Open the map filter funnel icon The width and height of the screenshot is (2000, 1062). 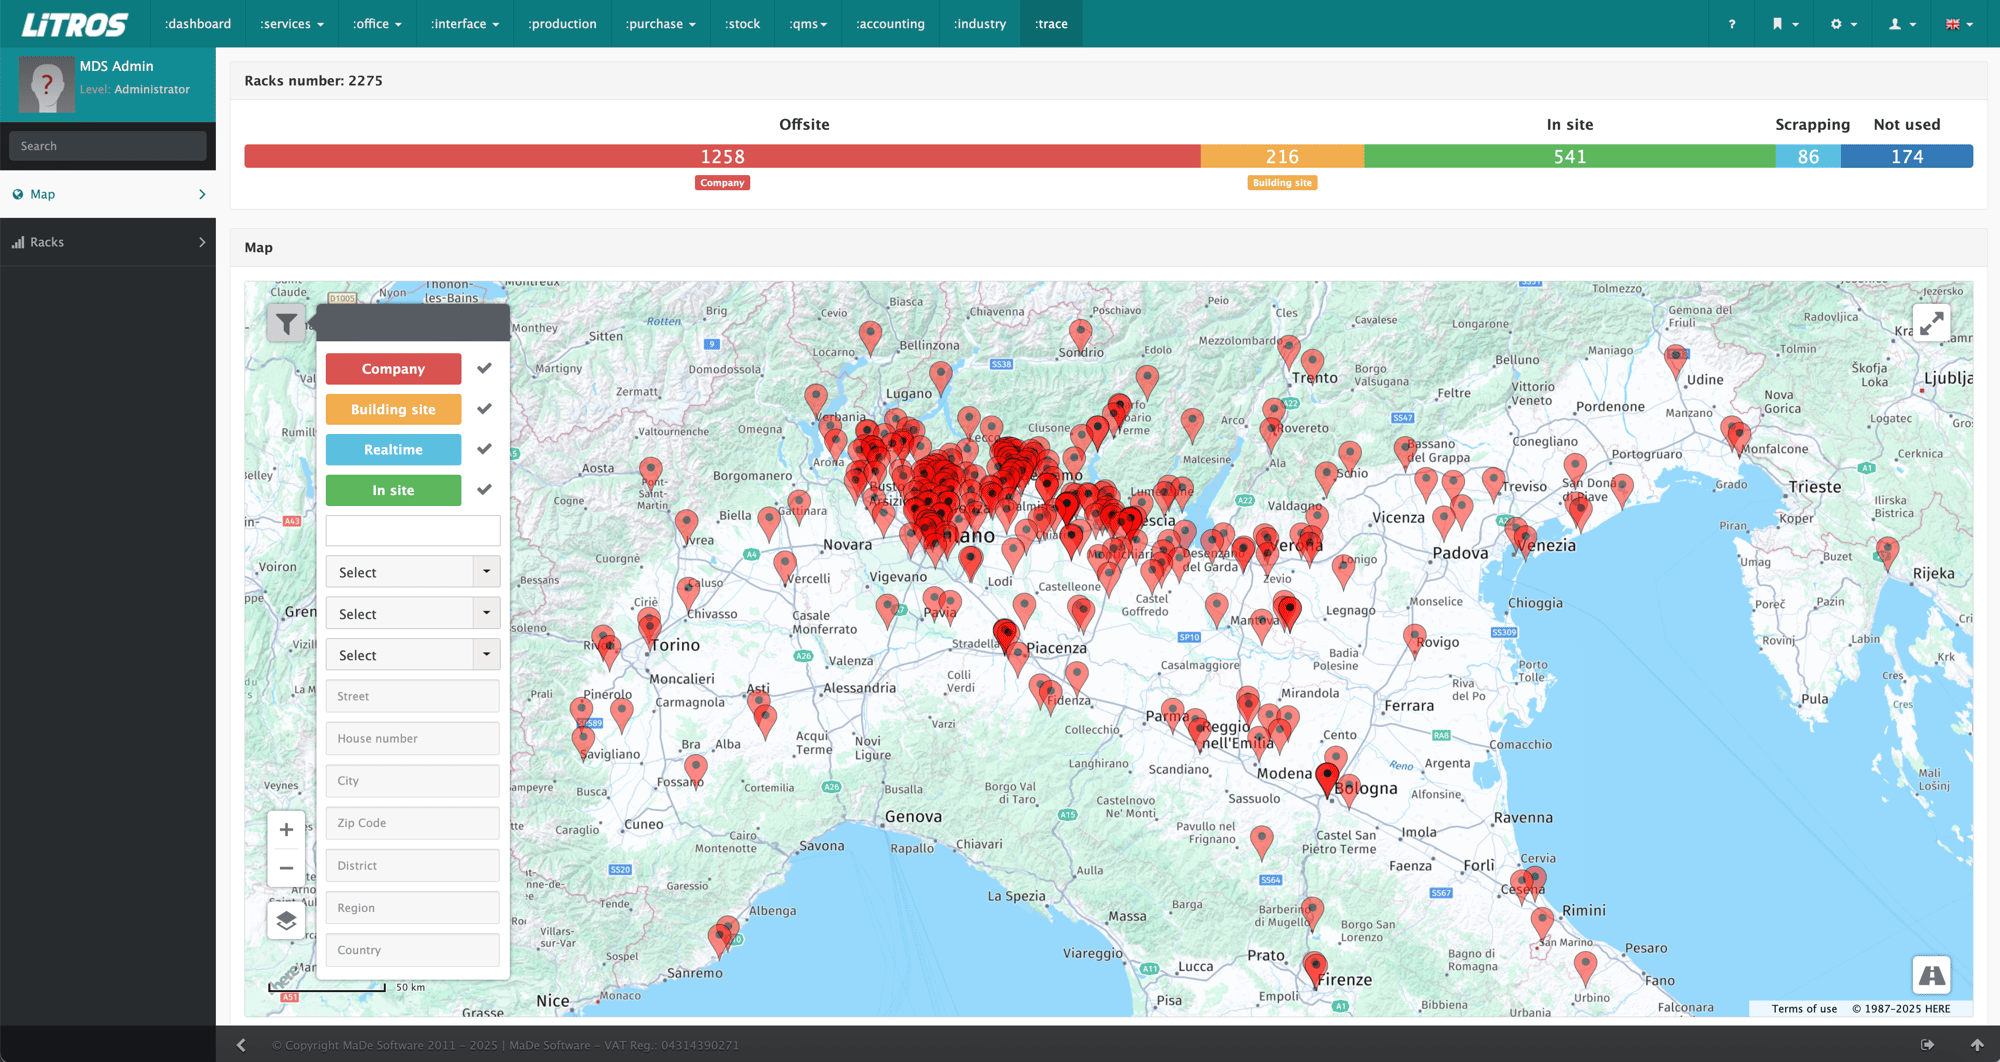click(x=286, y=324)
